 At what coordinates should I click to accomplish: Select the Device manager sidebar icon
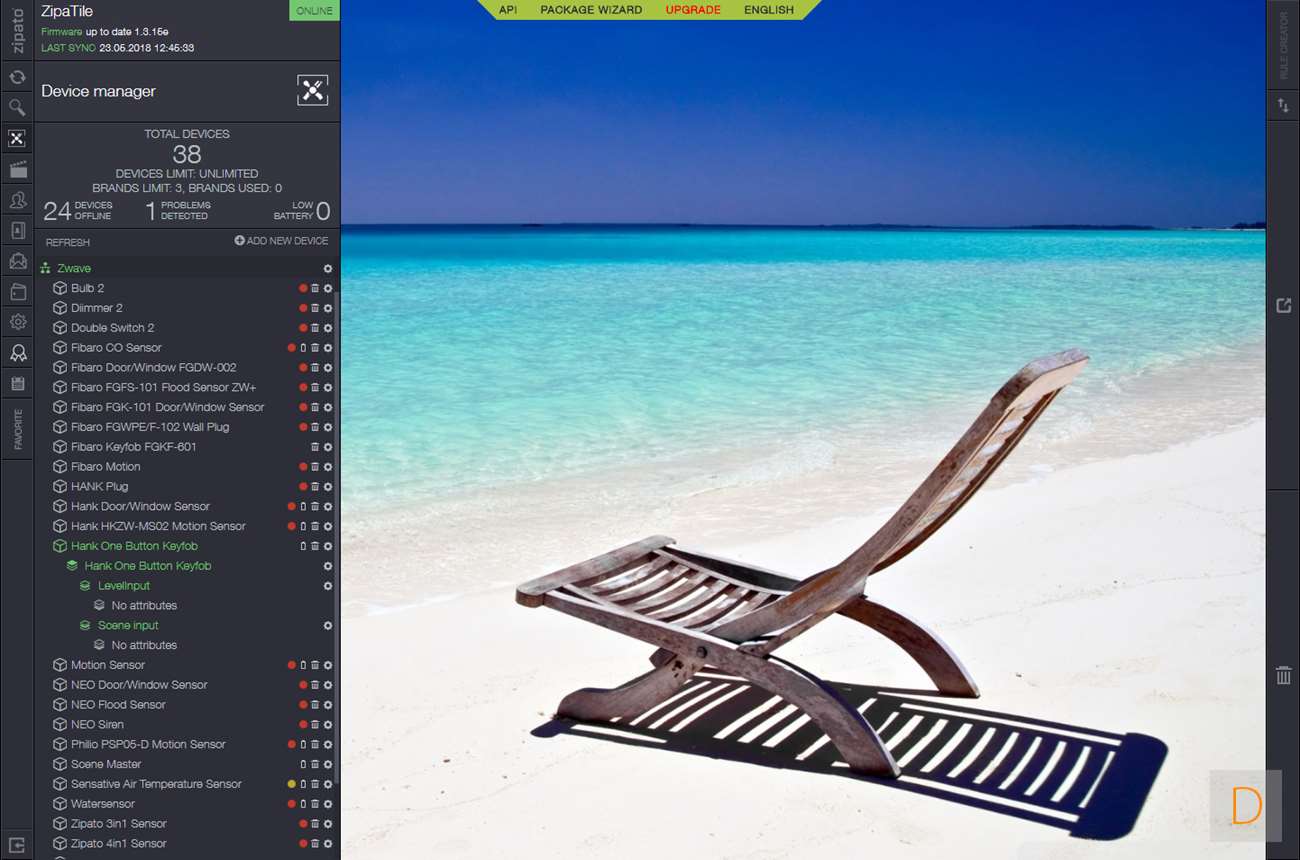click(x=17, y=138)
